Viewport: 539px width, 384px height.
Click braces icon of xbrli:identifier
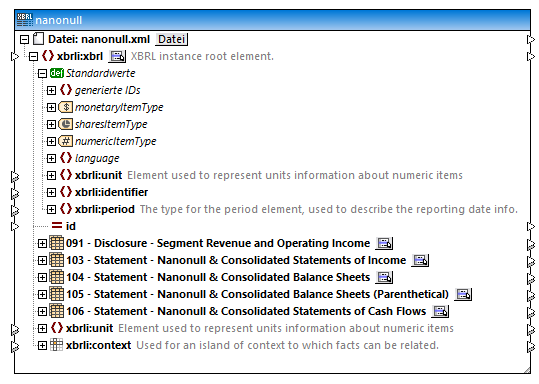(66, 192)
